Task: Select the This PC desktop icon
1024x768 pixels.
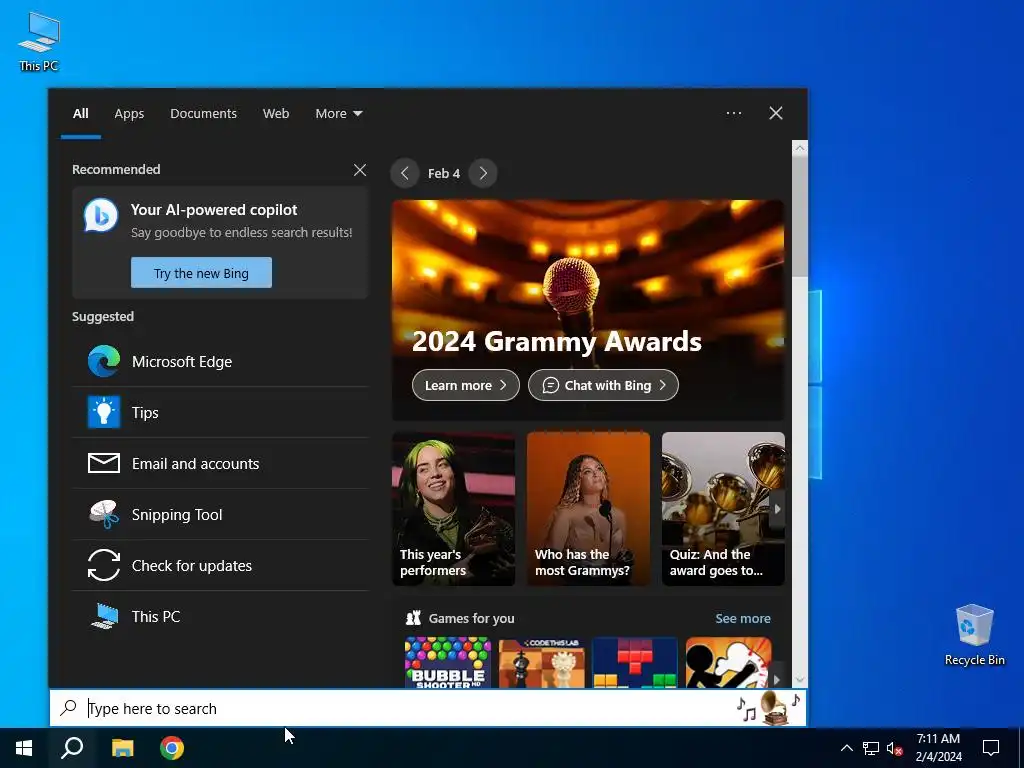Action: point(39,41)
